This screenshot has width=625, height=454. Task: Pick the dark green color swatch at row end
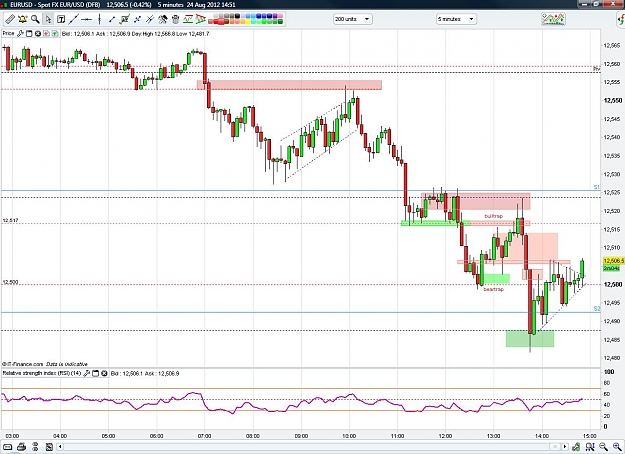tap(280, 22)
